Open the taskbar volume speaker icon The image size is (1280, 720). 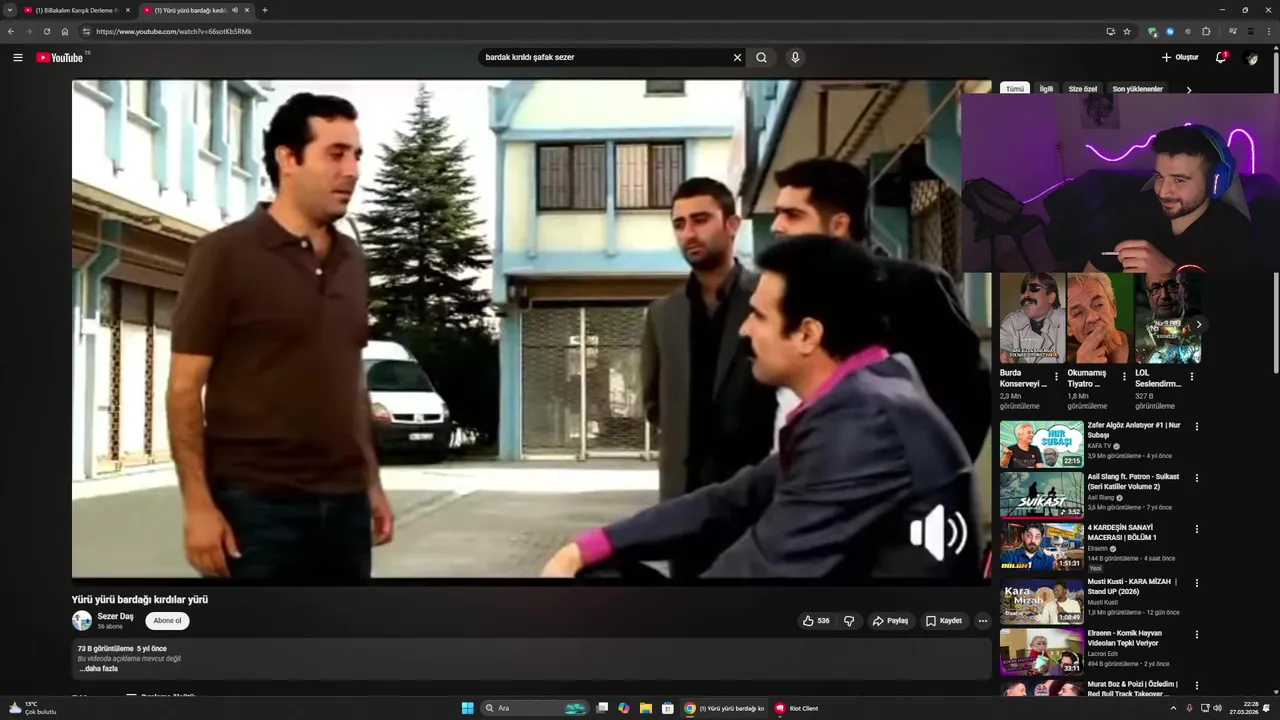(1217, 708)
